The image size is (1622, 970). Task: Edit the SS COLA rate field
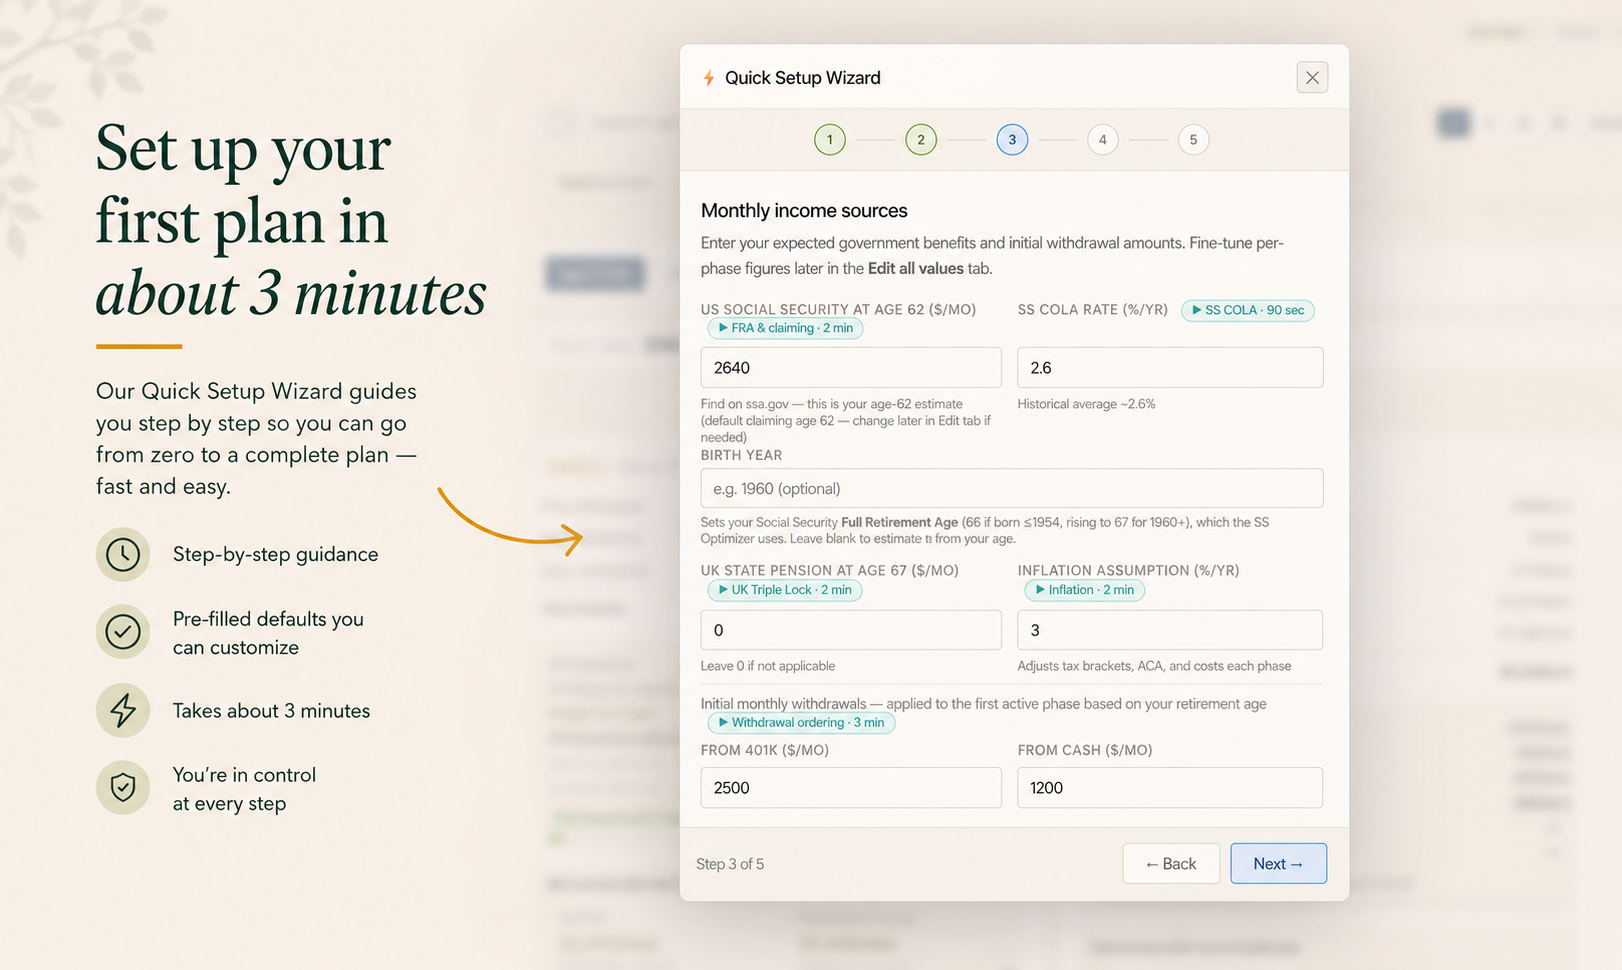tap(1170, 368)
